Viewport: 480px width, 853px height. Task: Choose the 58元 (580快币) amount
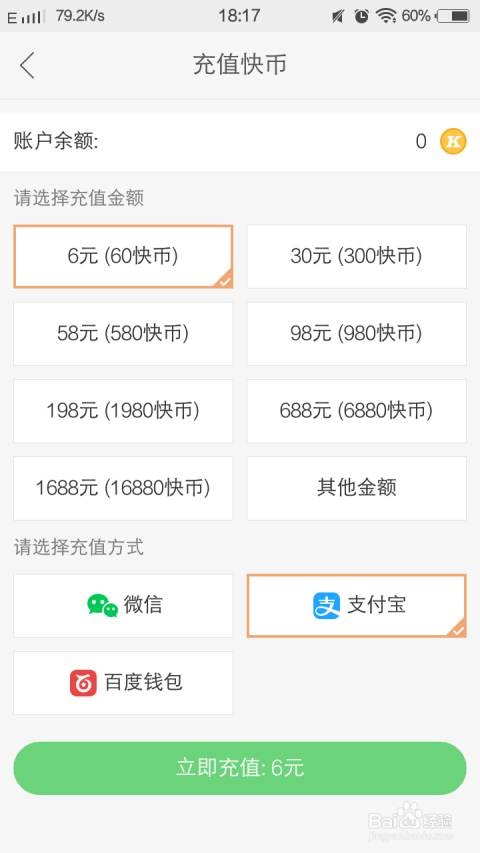tap(123, 334)
